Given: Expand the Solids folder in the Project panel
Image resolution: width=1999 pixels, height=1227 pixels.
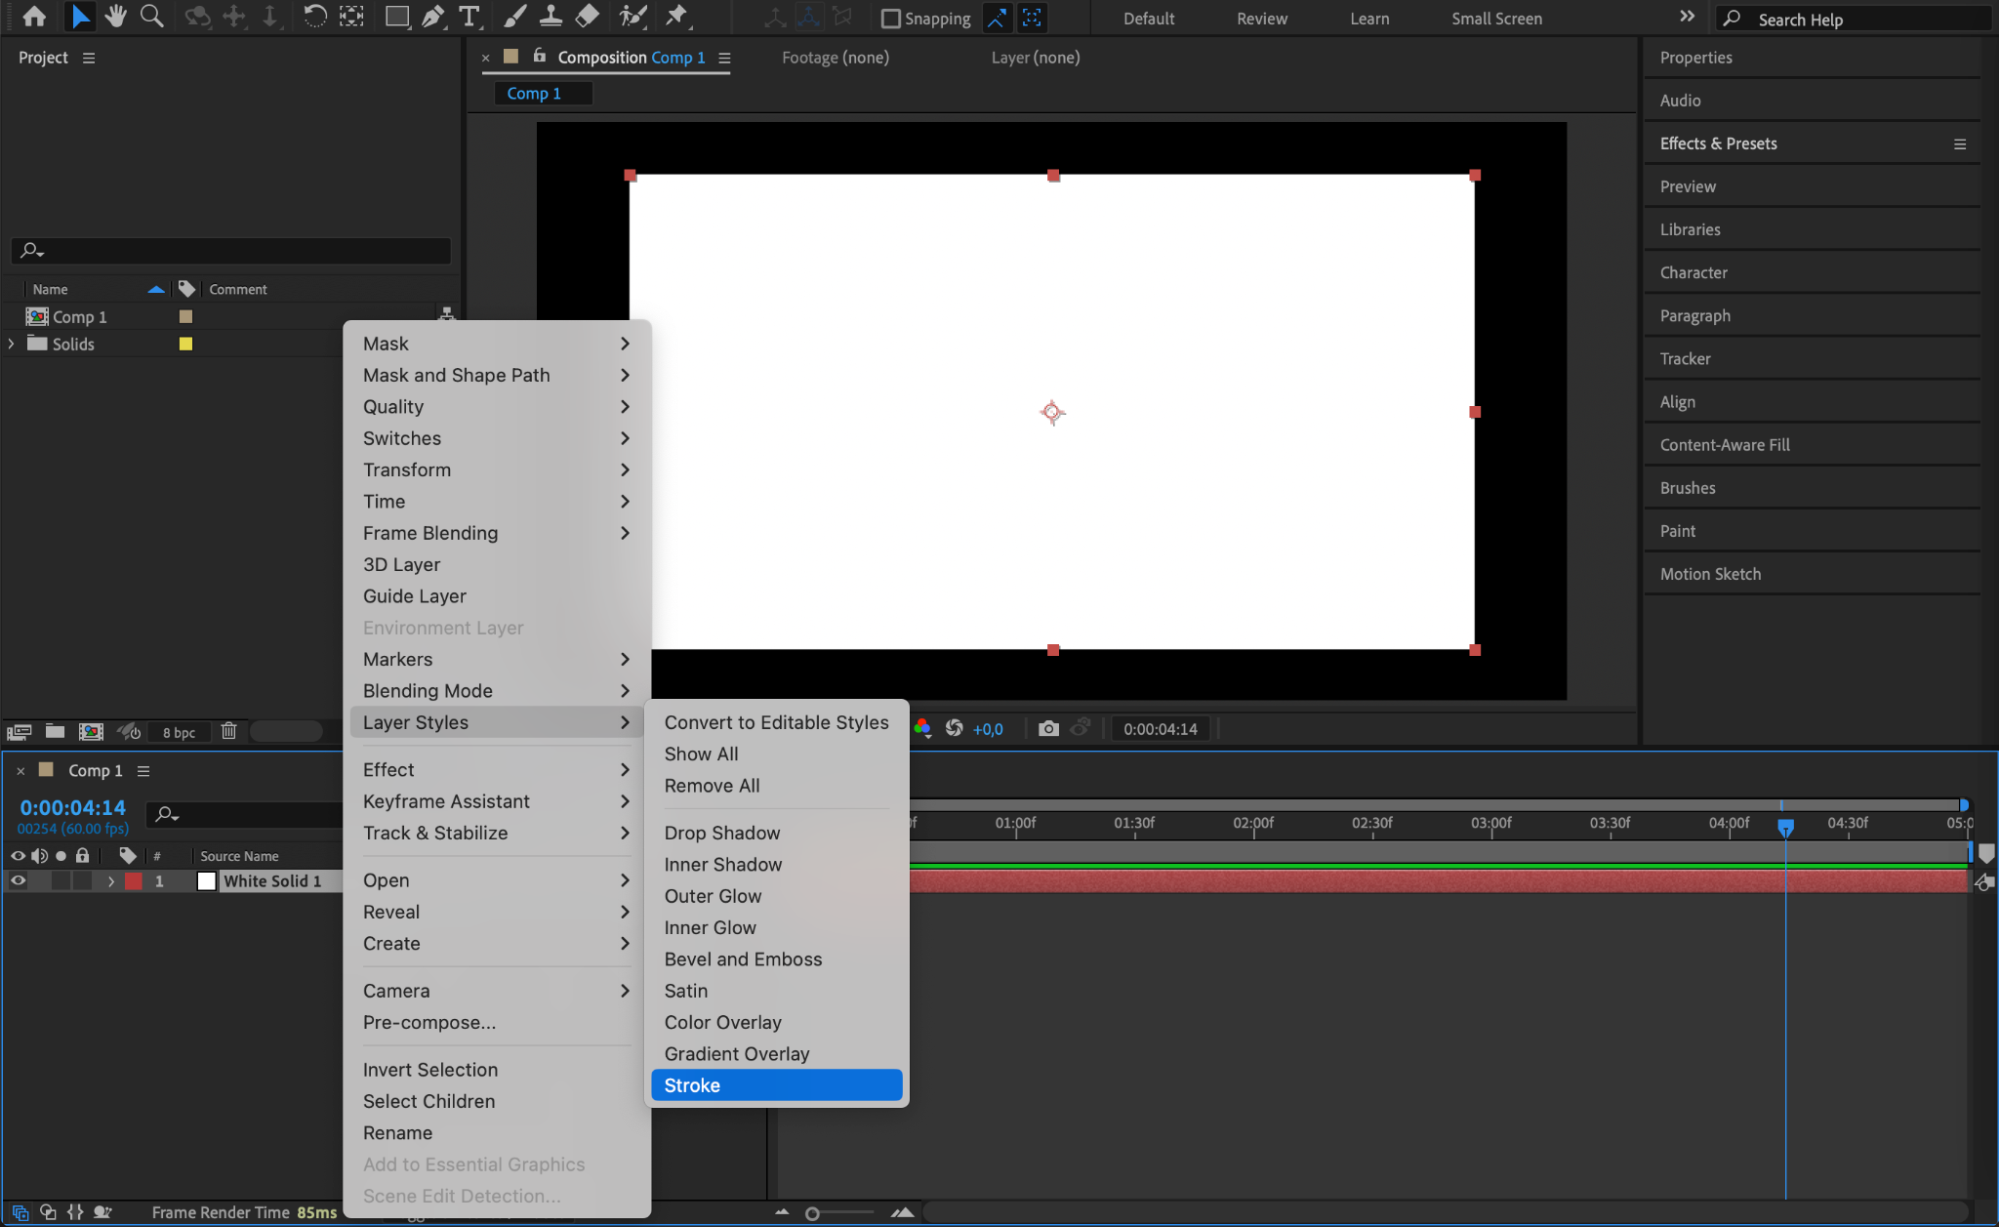Looking at the screenshot, I should (10, 343).
